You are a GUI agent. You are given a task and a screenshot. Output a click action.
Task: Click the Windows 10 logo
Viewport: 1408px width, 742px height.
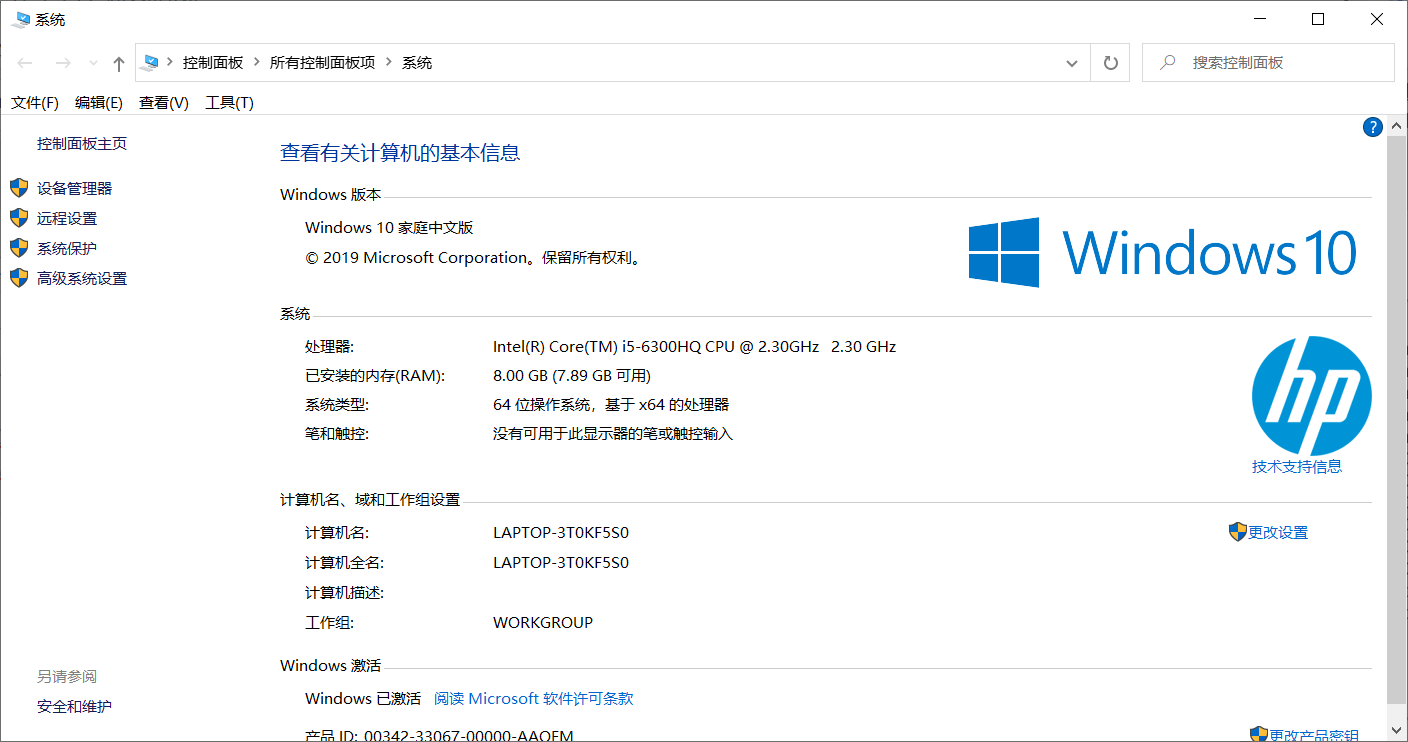(x=1162, y=252)
